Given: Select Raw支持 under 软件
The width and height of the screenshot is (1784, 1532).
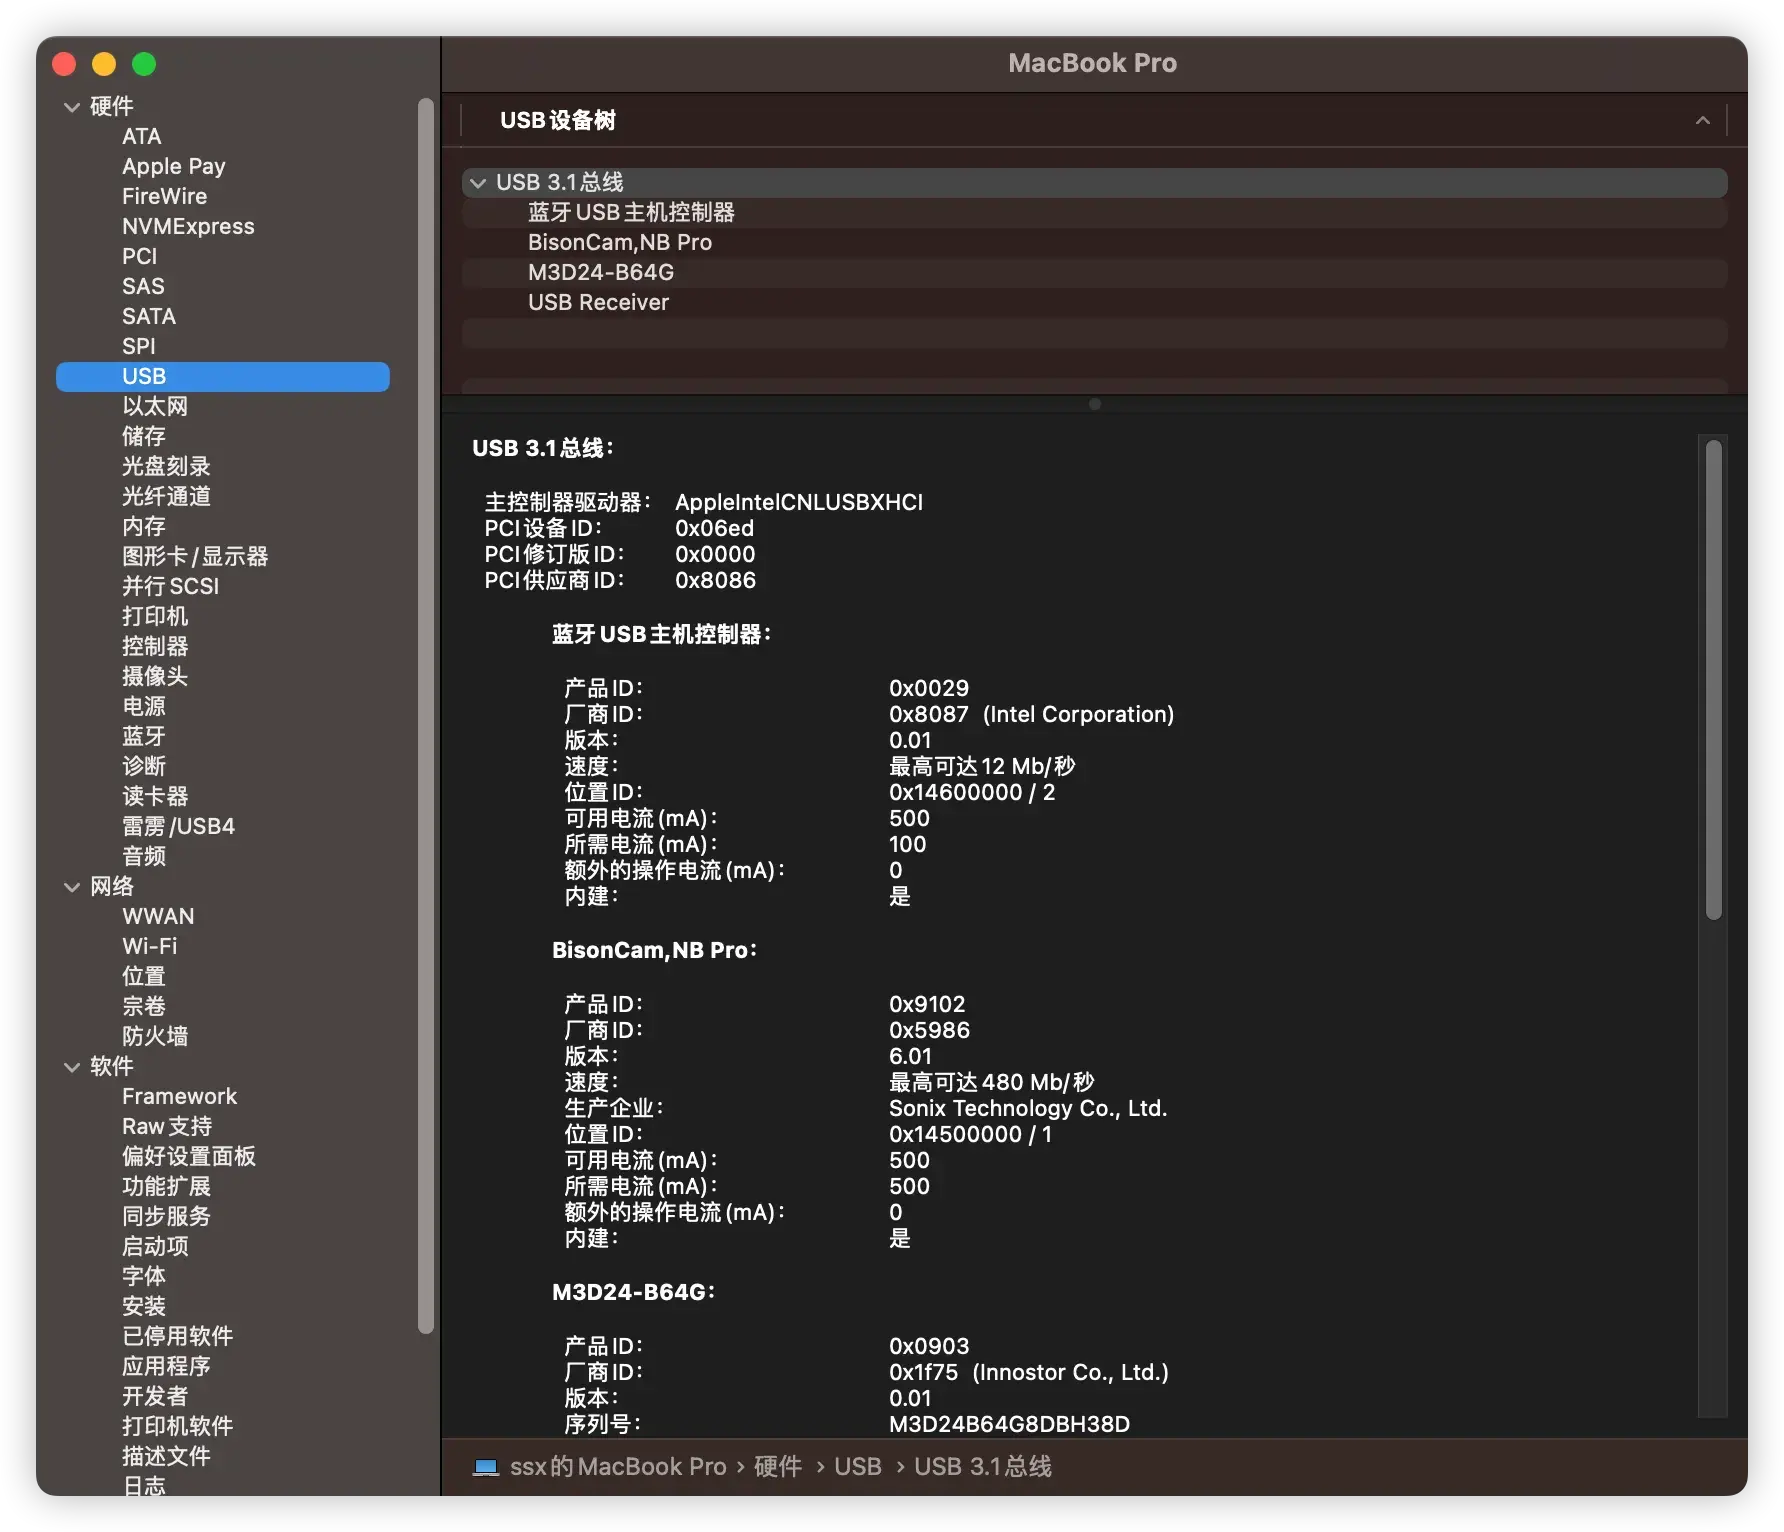Looking at the screenshot, I should [167, 1126].
